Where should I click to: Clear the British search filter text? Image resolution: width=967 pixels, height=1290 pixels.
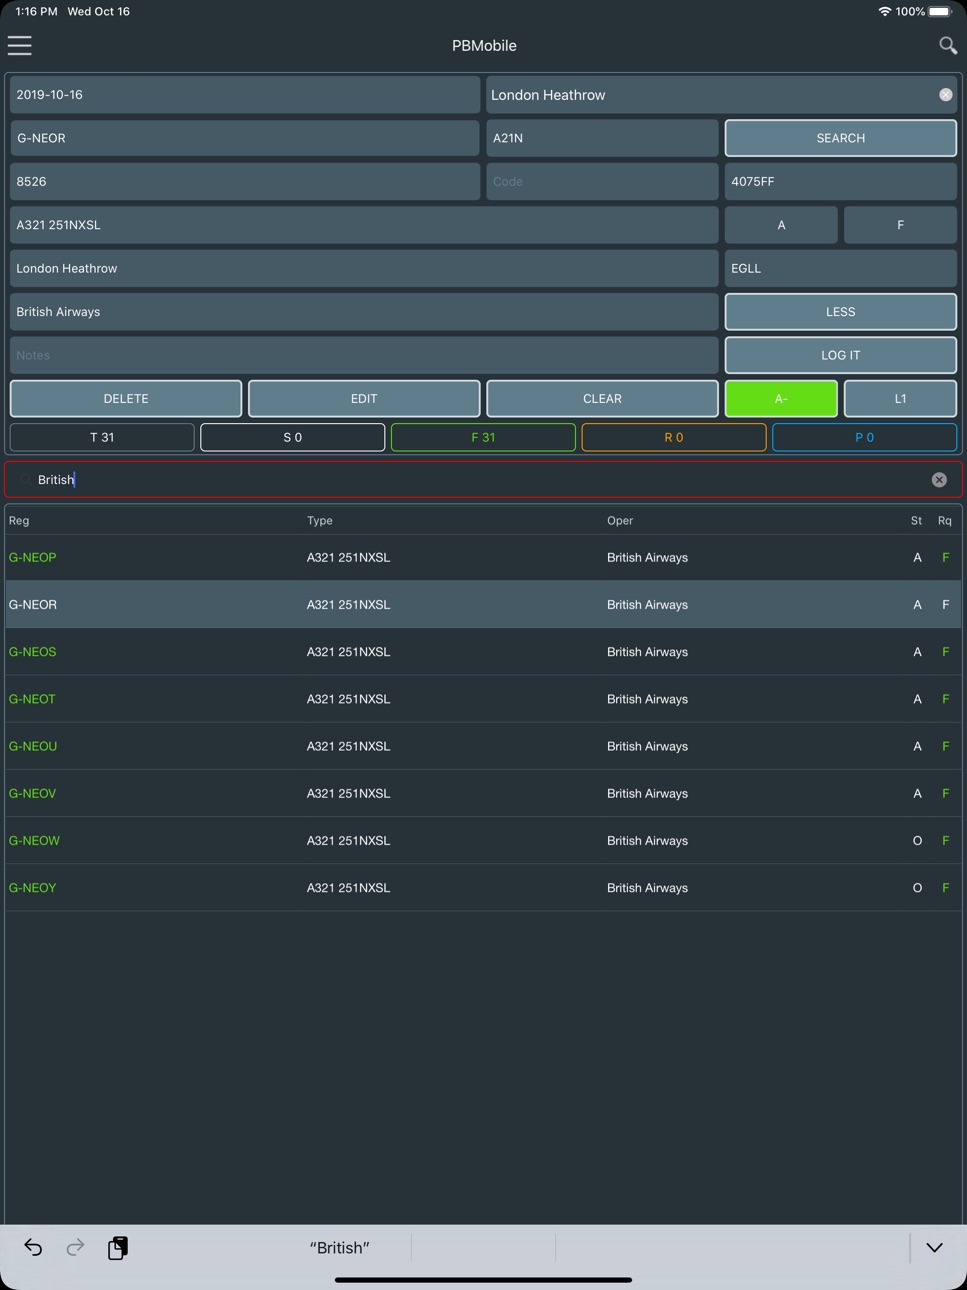click(939, 480)
